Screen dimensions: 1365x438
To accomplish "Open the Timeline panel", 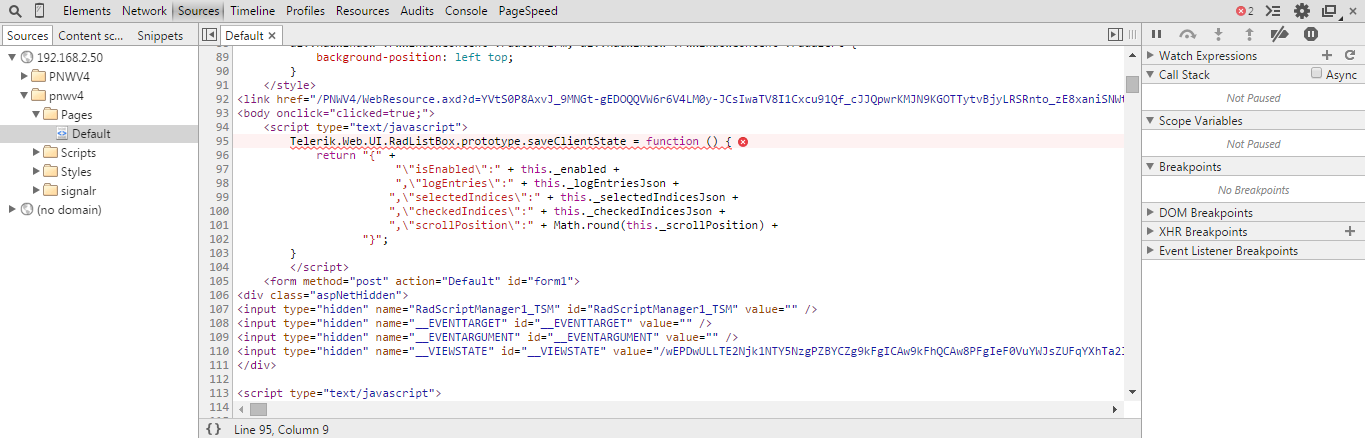I will click(x=252, y=11).
